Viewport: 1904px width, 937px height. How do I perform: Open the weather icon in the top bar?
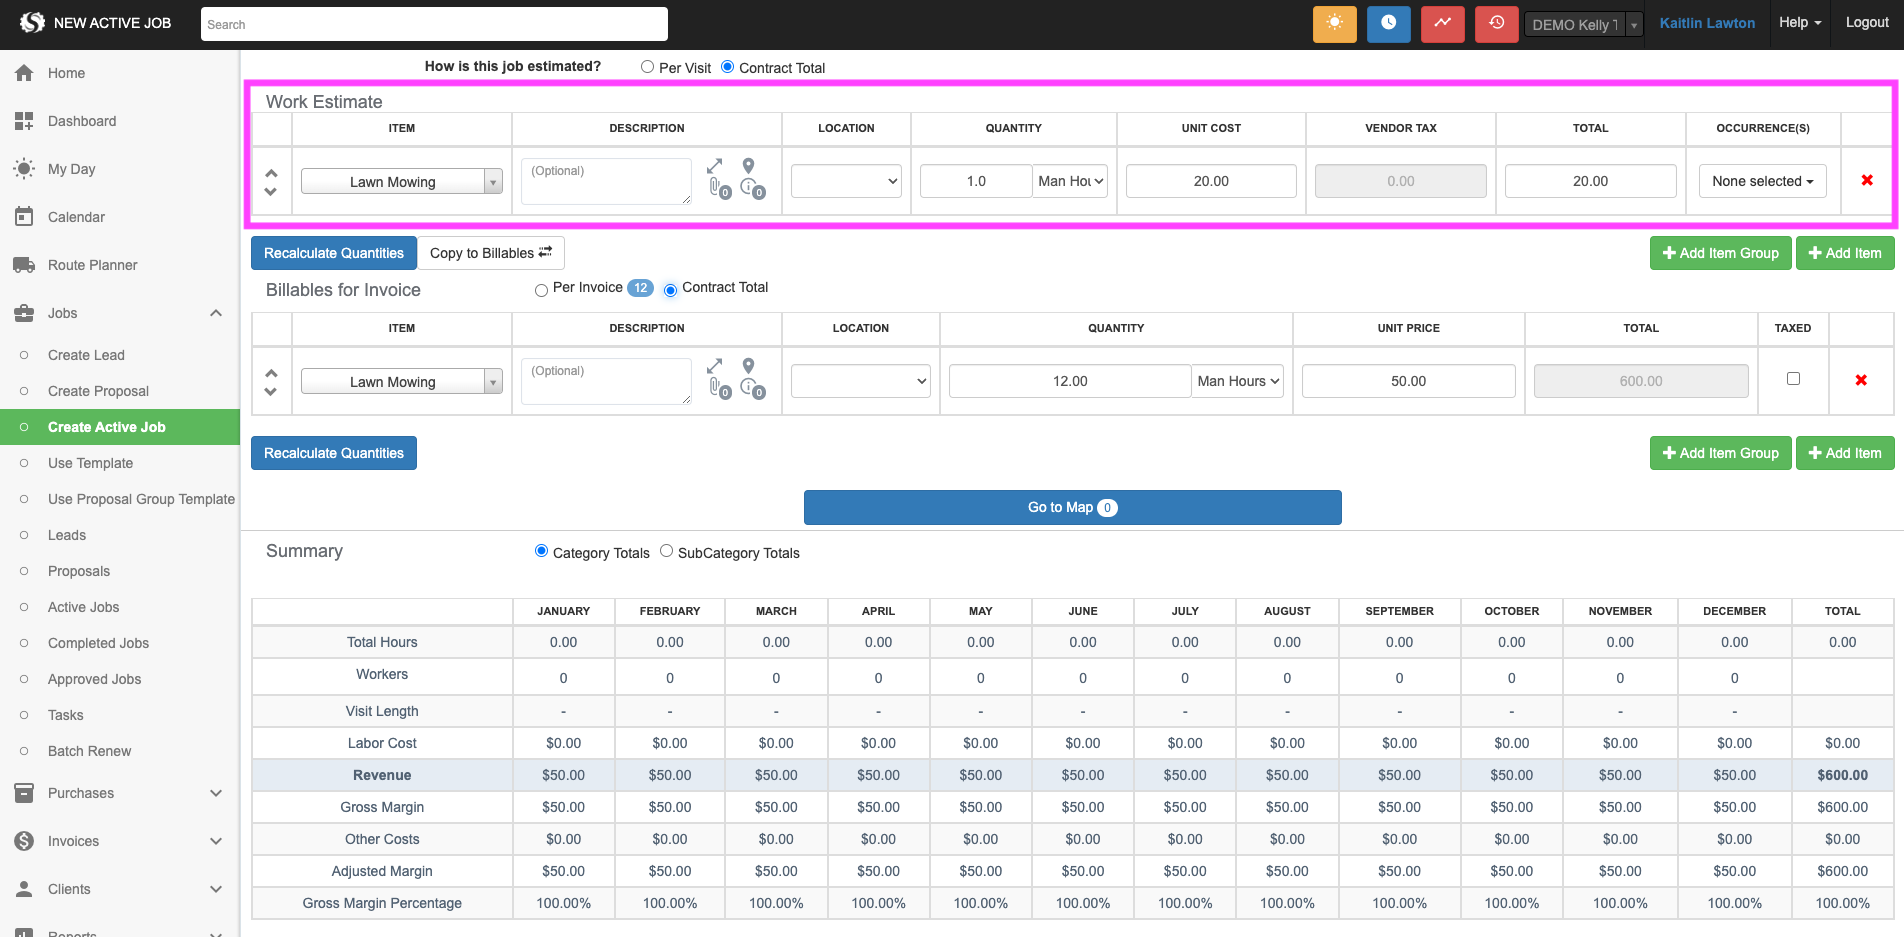[x=1334, y=23]
